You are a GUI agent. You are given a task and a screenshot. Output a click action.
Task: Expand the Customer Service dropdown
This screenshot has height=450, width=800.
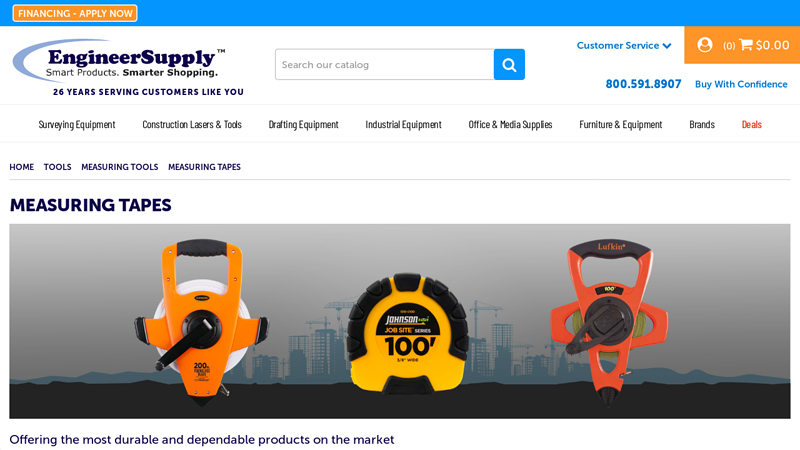tap(624, 45)
